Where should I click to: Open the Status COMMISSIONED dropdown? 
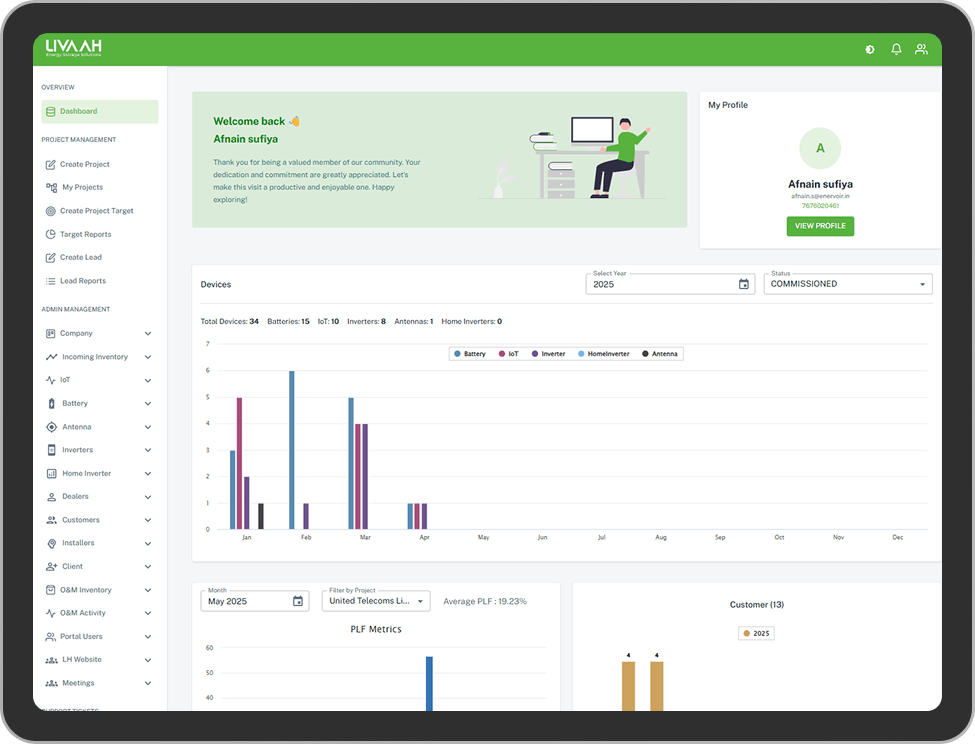[848, 284]
